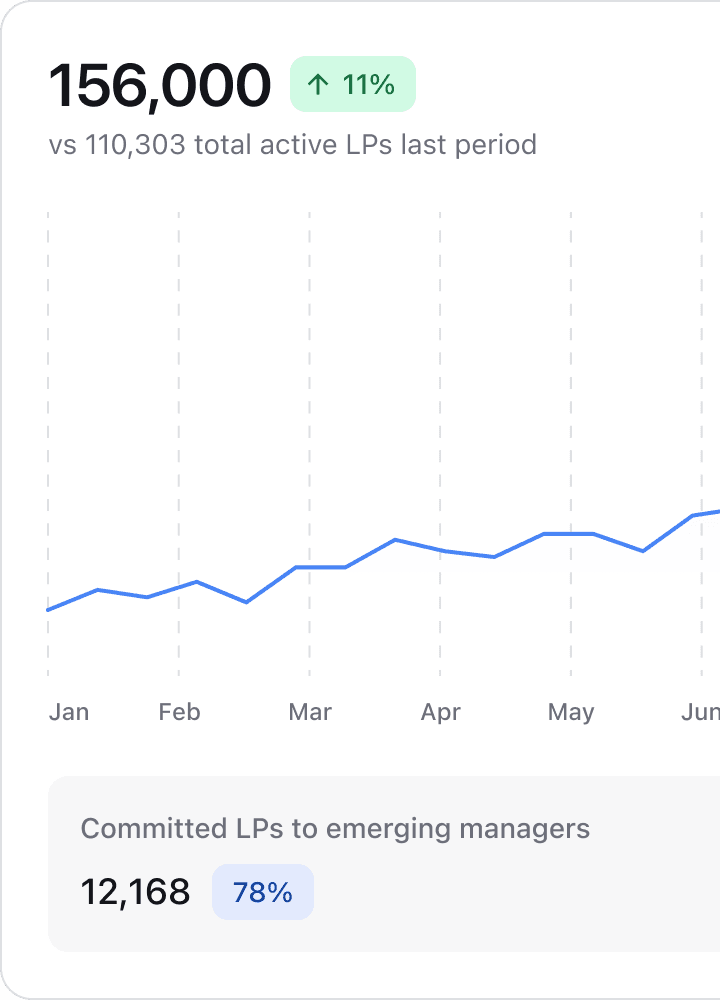Select the Jan label on the chart axis
Viewport: 720px width, 1000px height.
coord(69,712)
